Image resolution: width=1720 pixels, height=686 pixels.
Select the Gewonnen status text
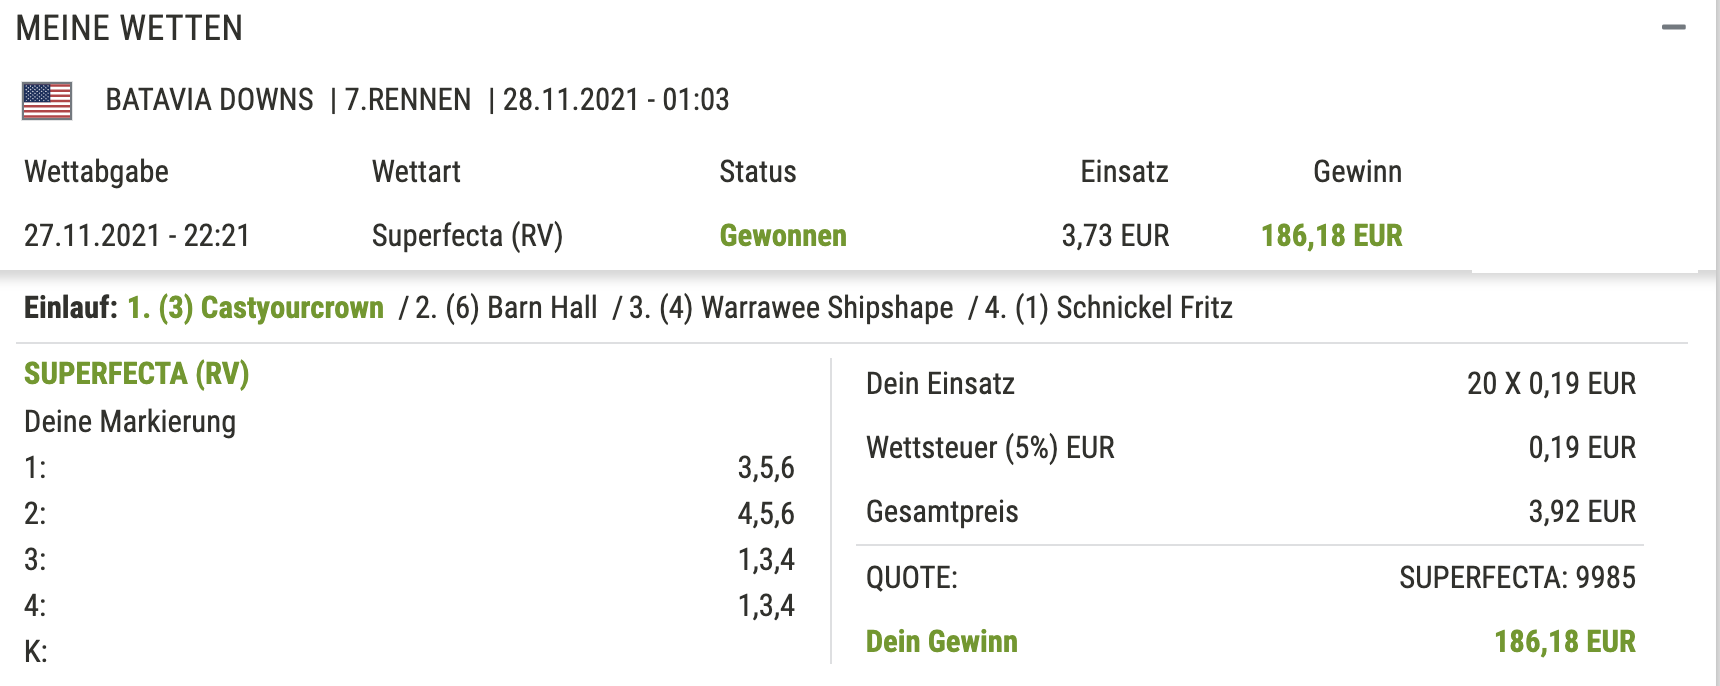pos(783,236)
